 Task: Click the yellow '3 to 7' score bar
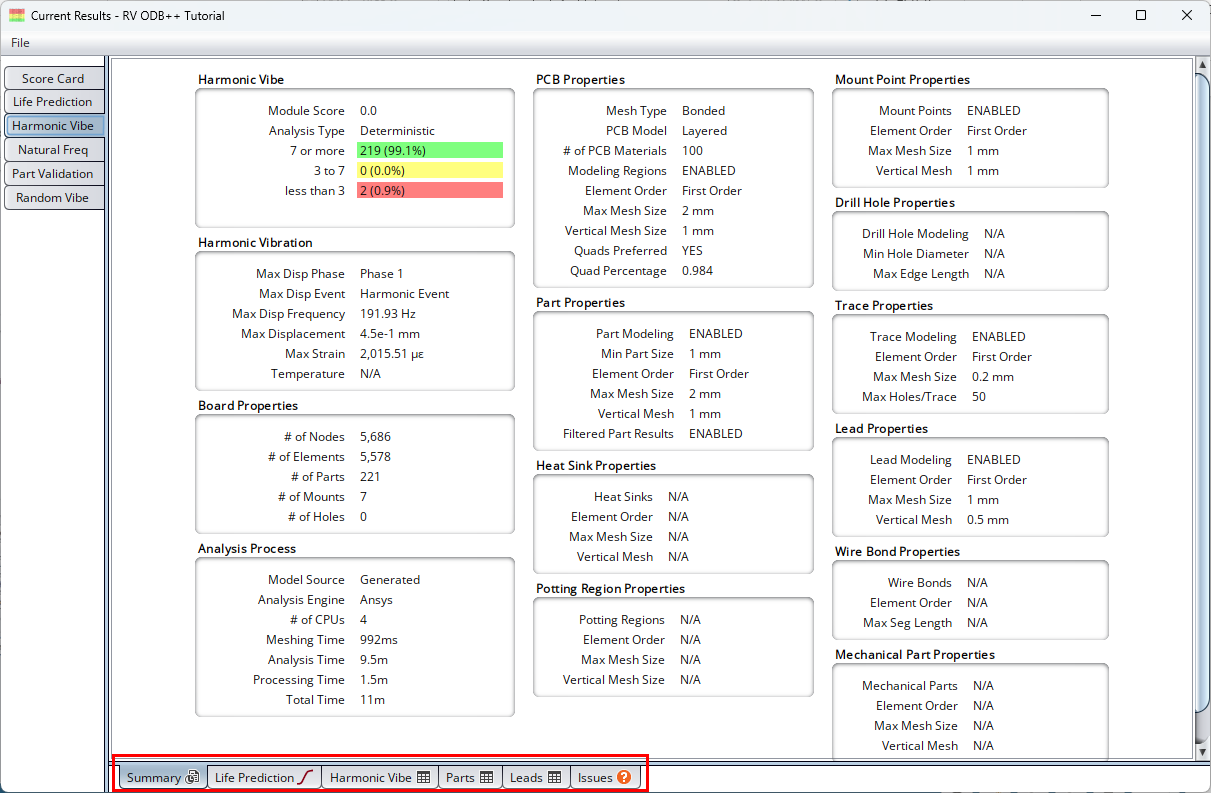pos(430,171)
